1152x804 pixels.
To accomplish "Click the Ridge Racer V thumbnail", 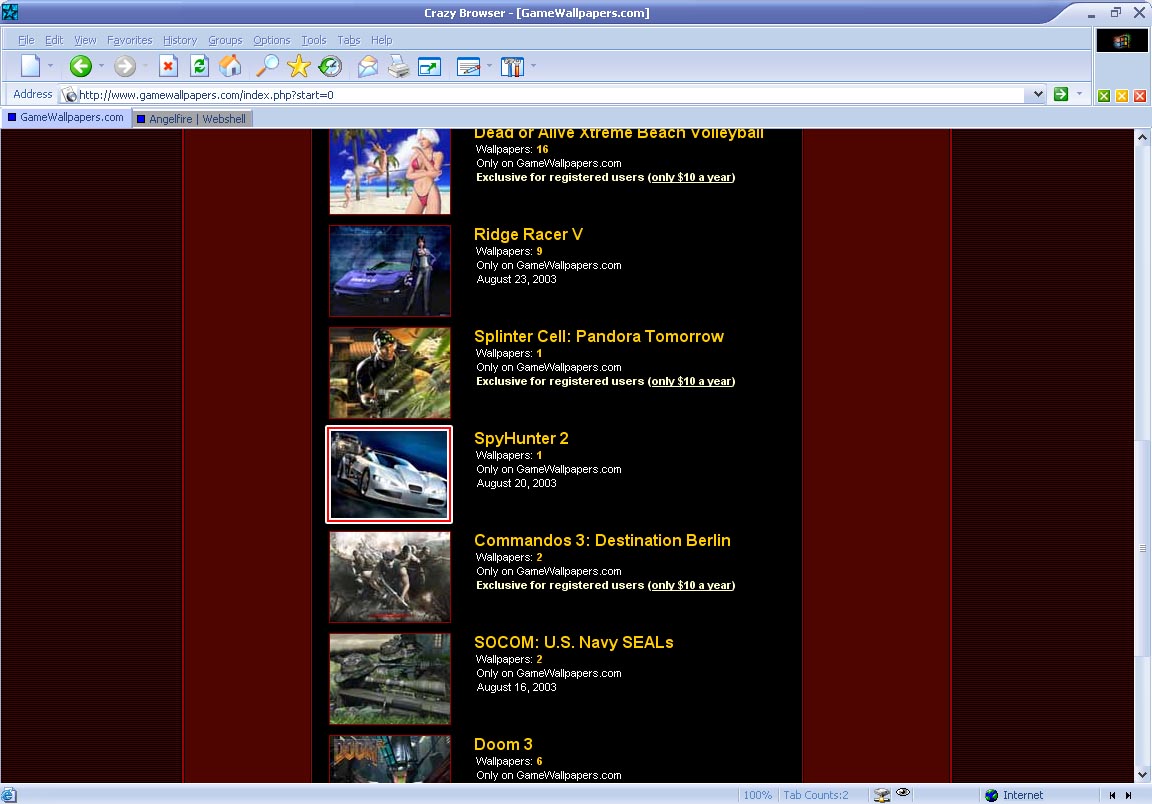I will click(389, 270).
